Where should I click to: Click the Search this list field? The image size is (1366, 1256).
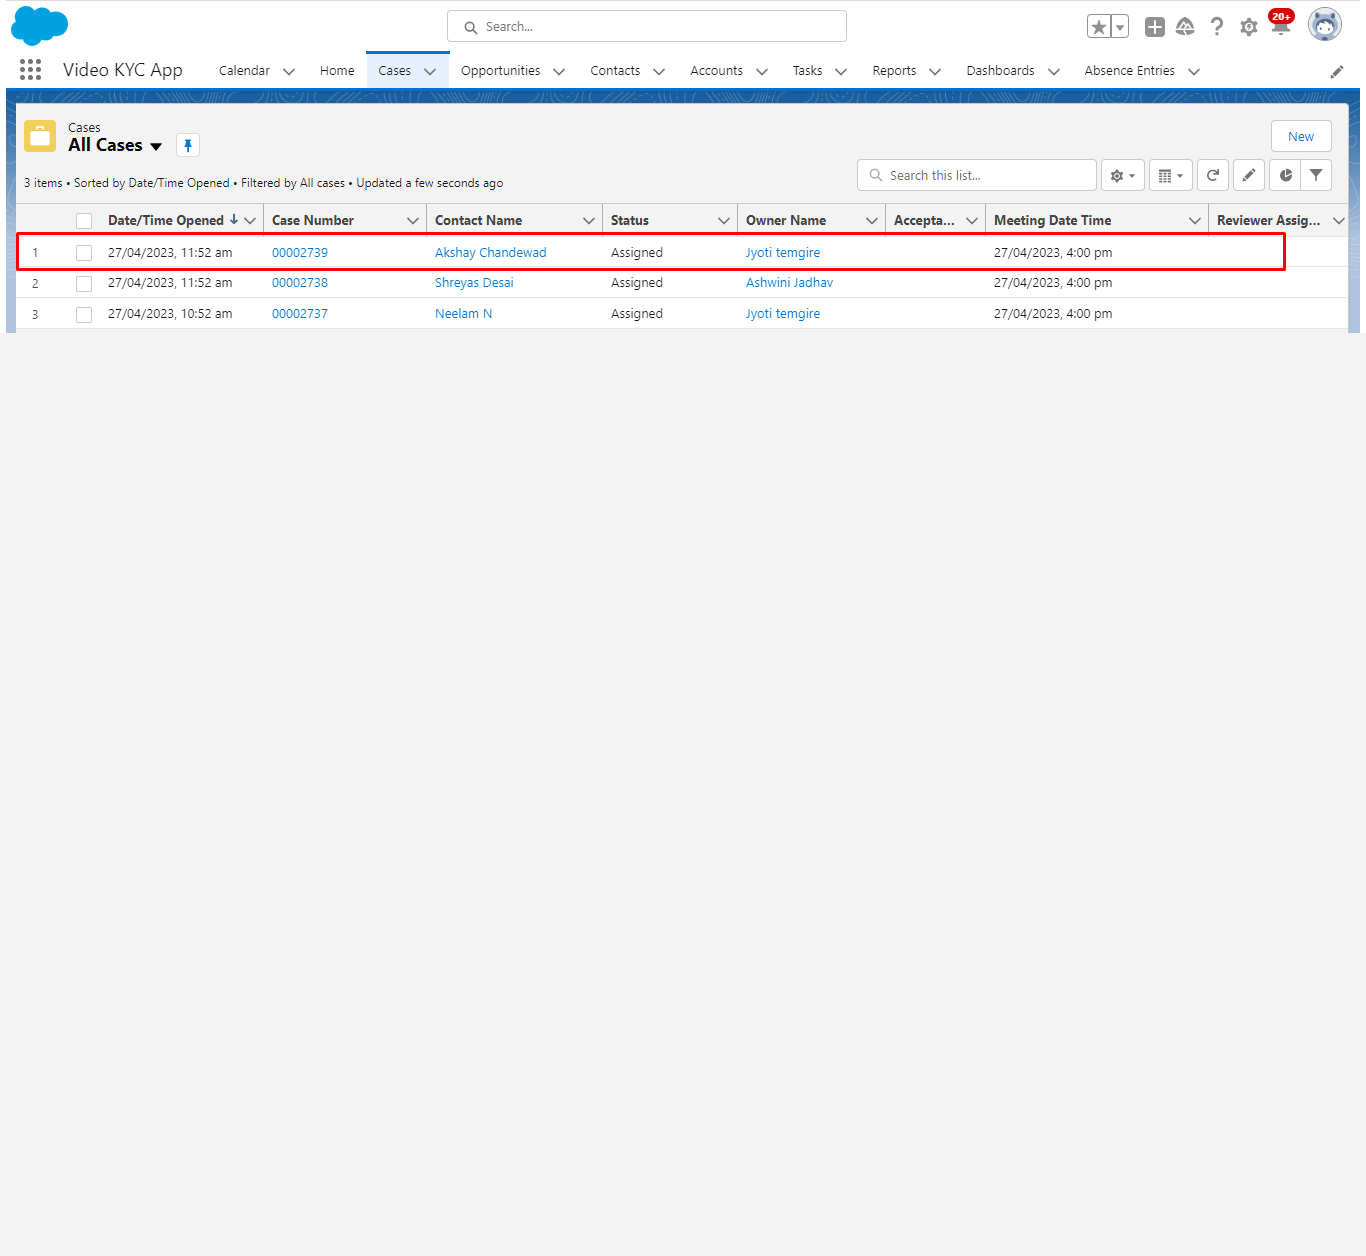coord(977,175)
